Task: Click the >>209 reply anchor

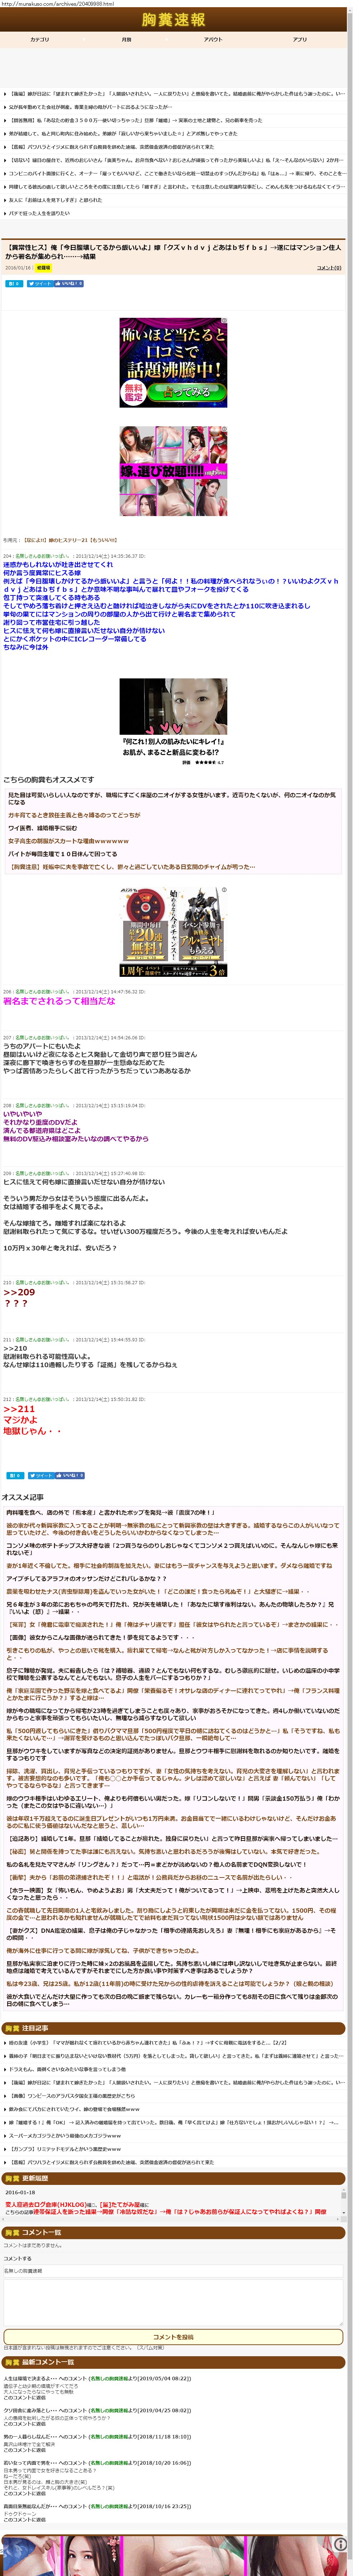Action: [x=19, y=1292]
